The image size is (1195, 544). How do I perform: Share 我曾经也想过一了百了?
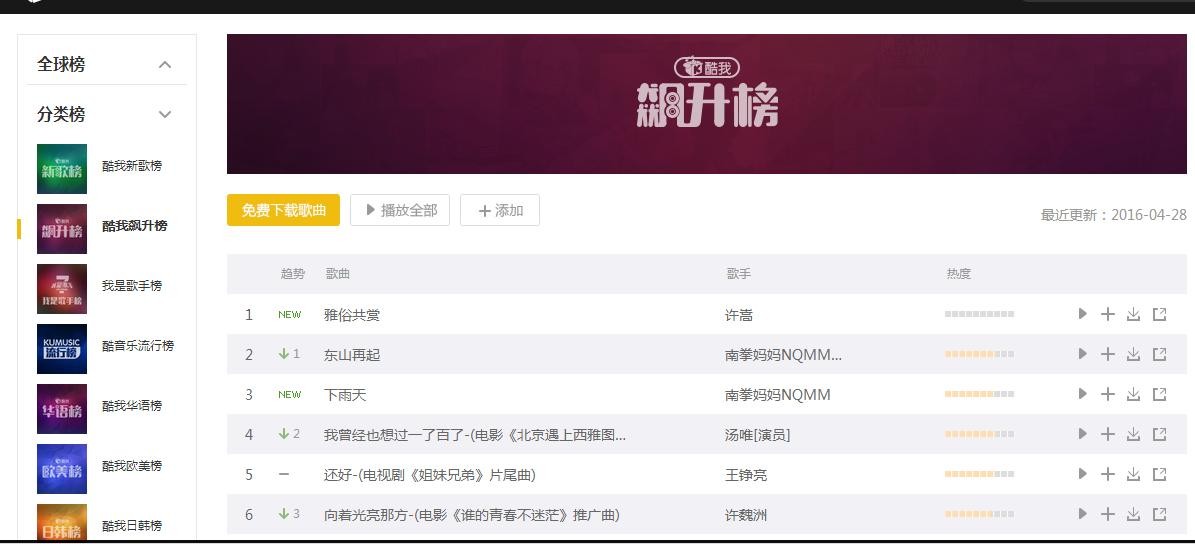(1159, 434)
